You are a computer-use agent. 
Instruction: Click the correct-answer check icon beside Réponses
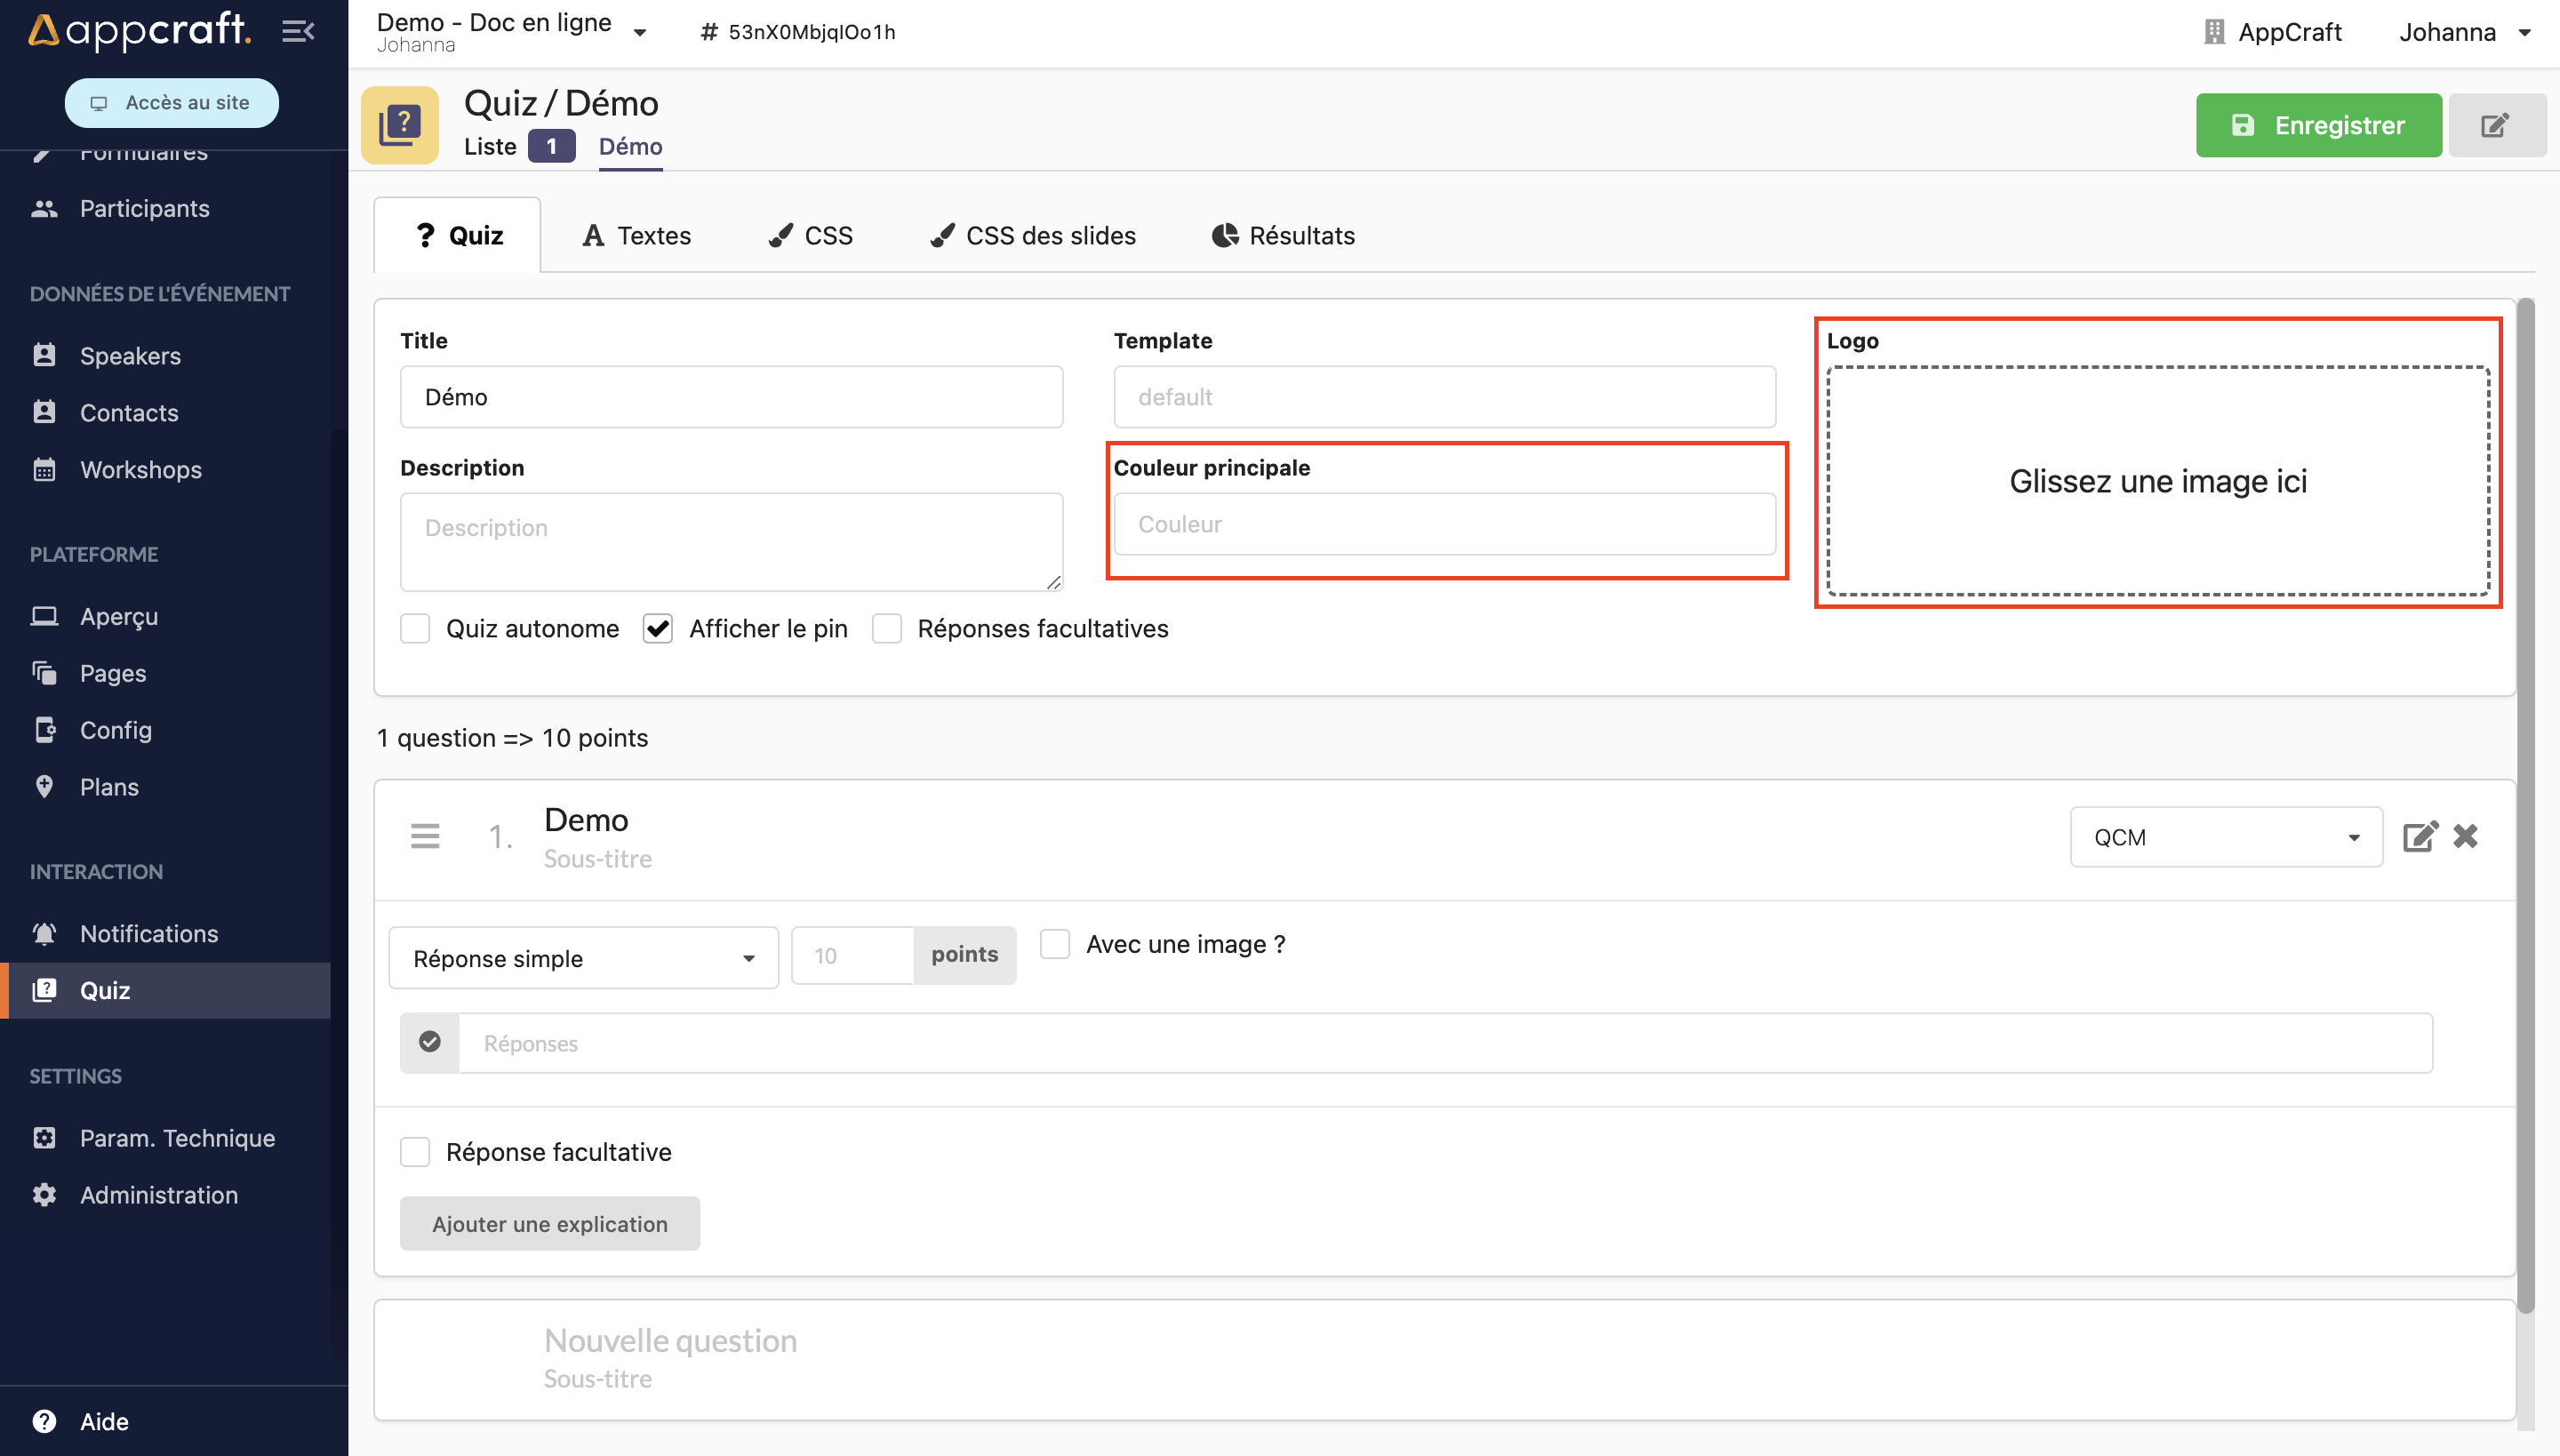[430, 1042]
